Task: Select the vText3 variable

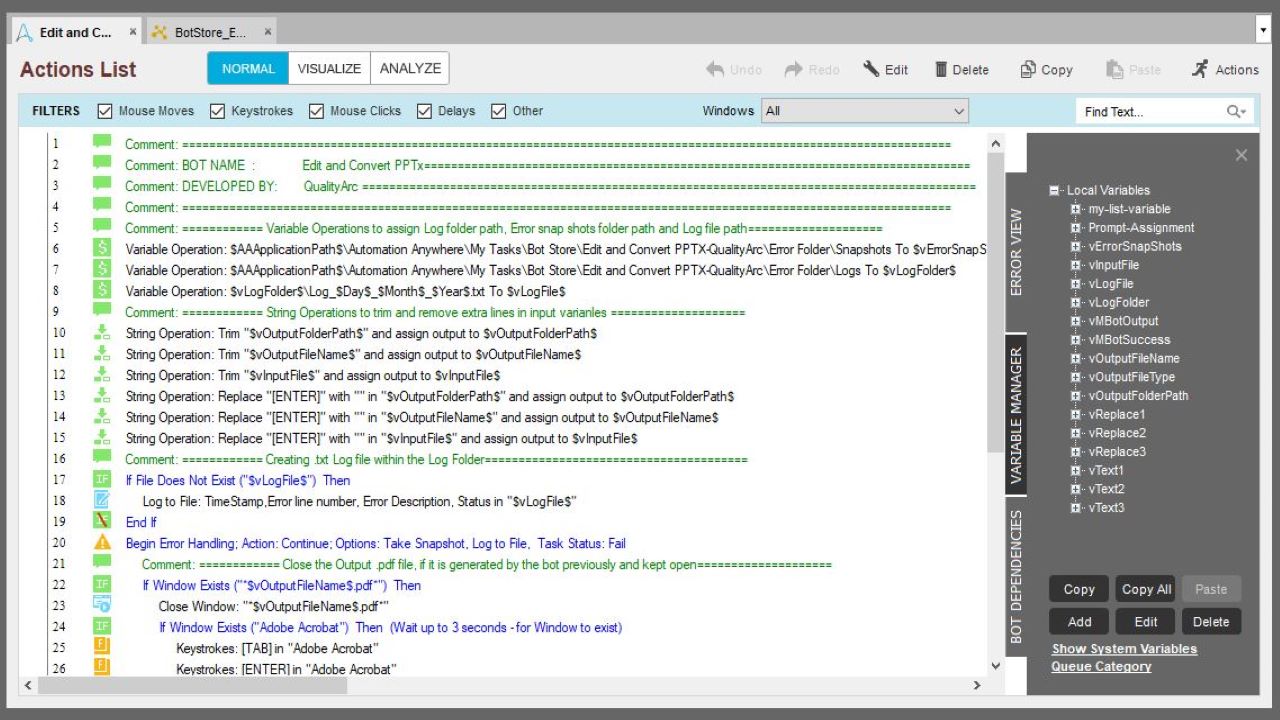Action: tap(1106, 508)
